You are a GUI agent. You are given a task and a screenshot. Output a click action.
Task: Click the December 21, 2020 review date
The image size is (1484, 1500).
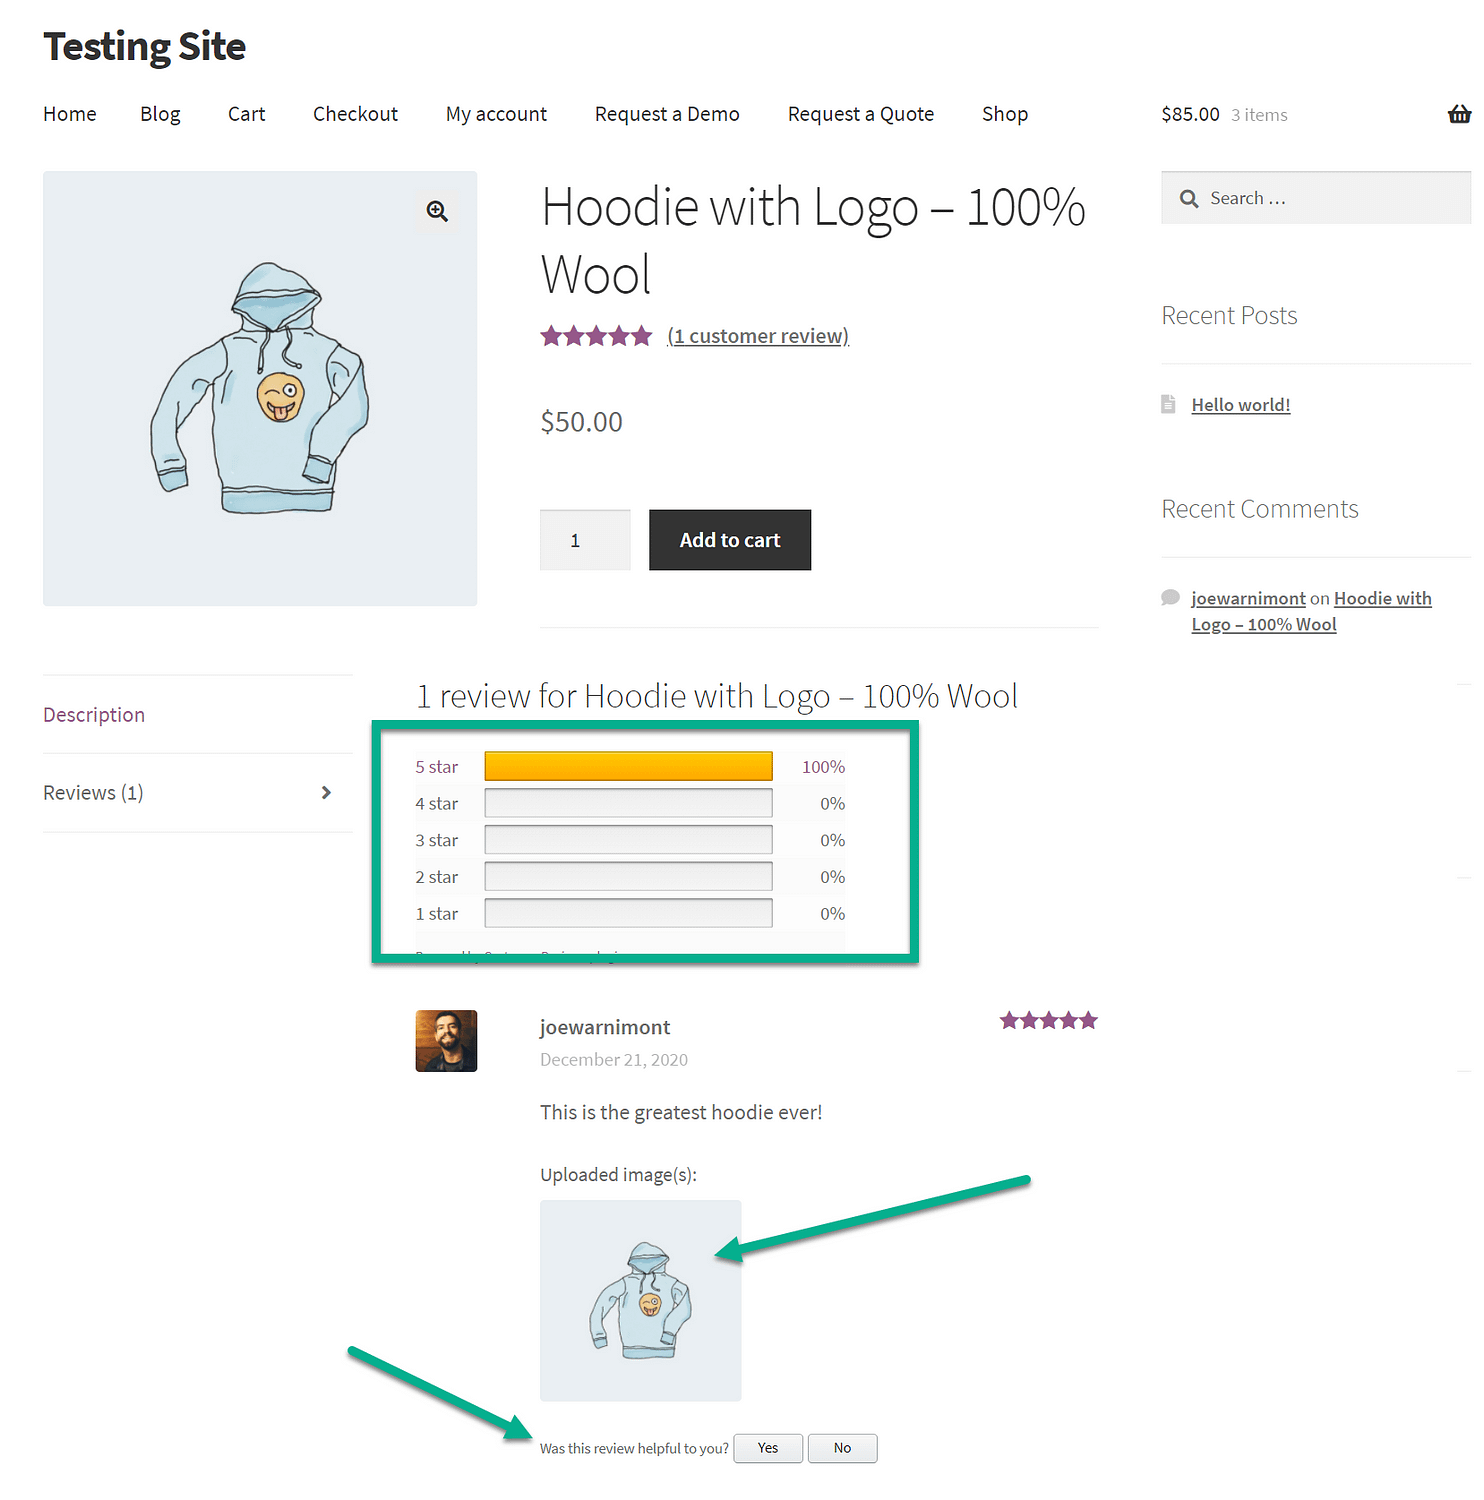click(614, 1060)
